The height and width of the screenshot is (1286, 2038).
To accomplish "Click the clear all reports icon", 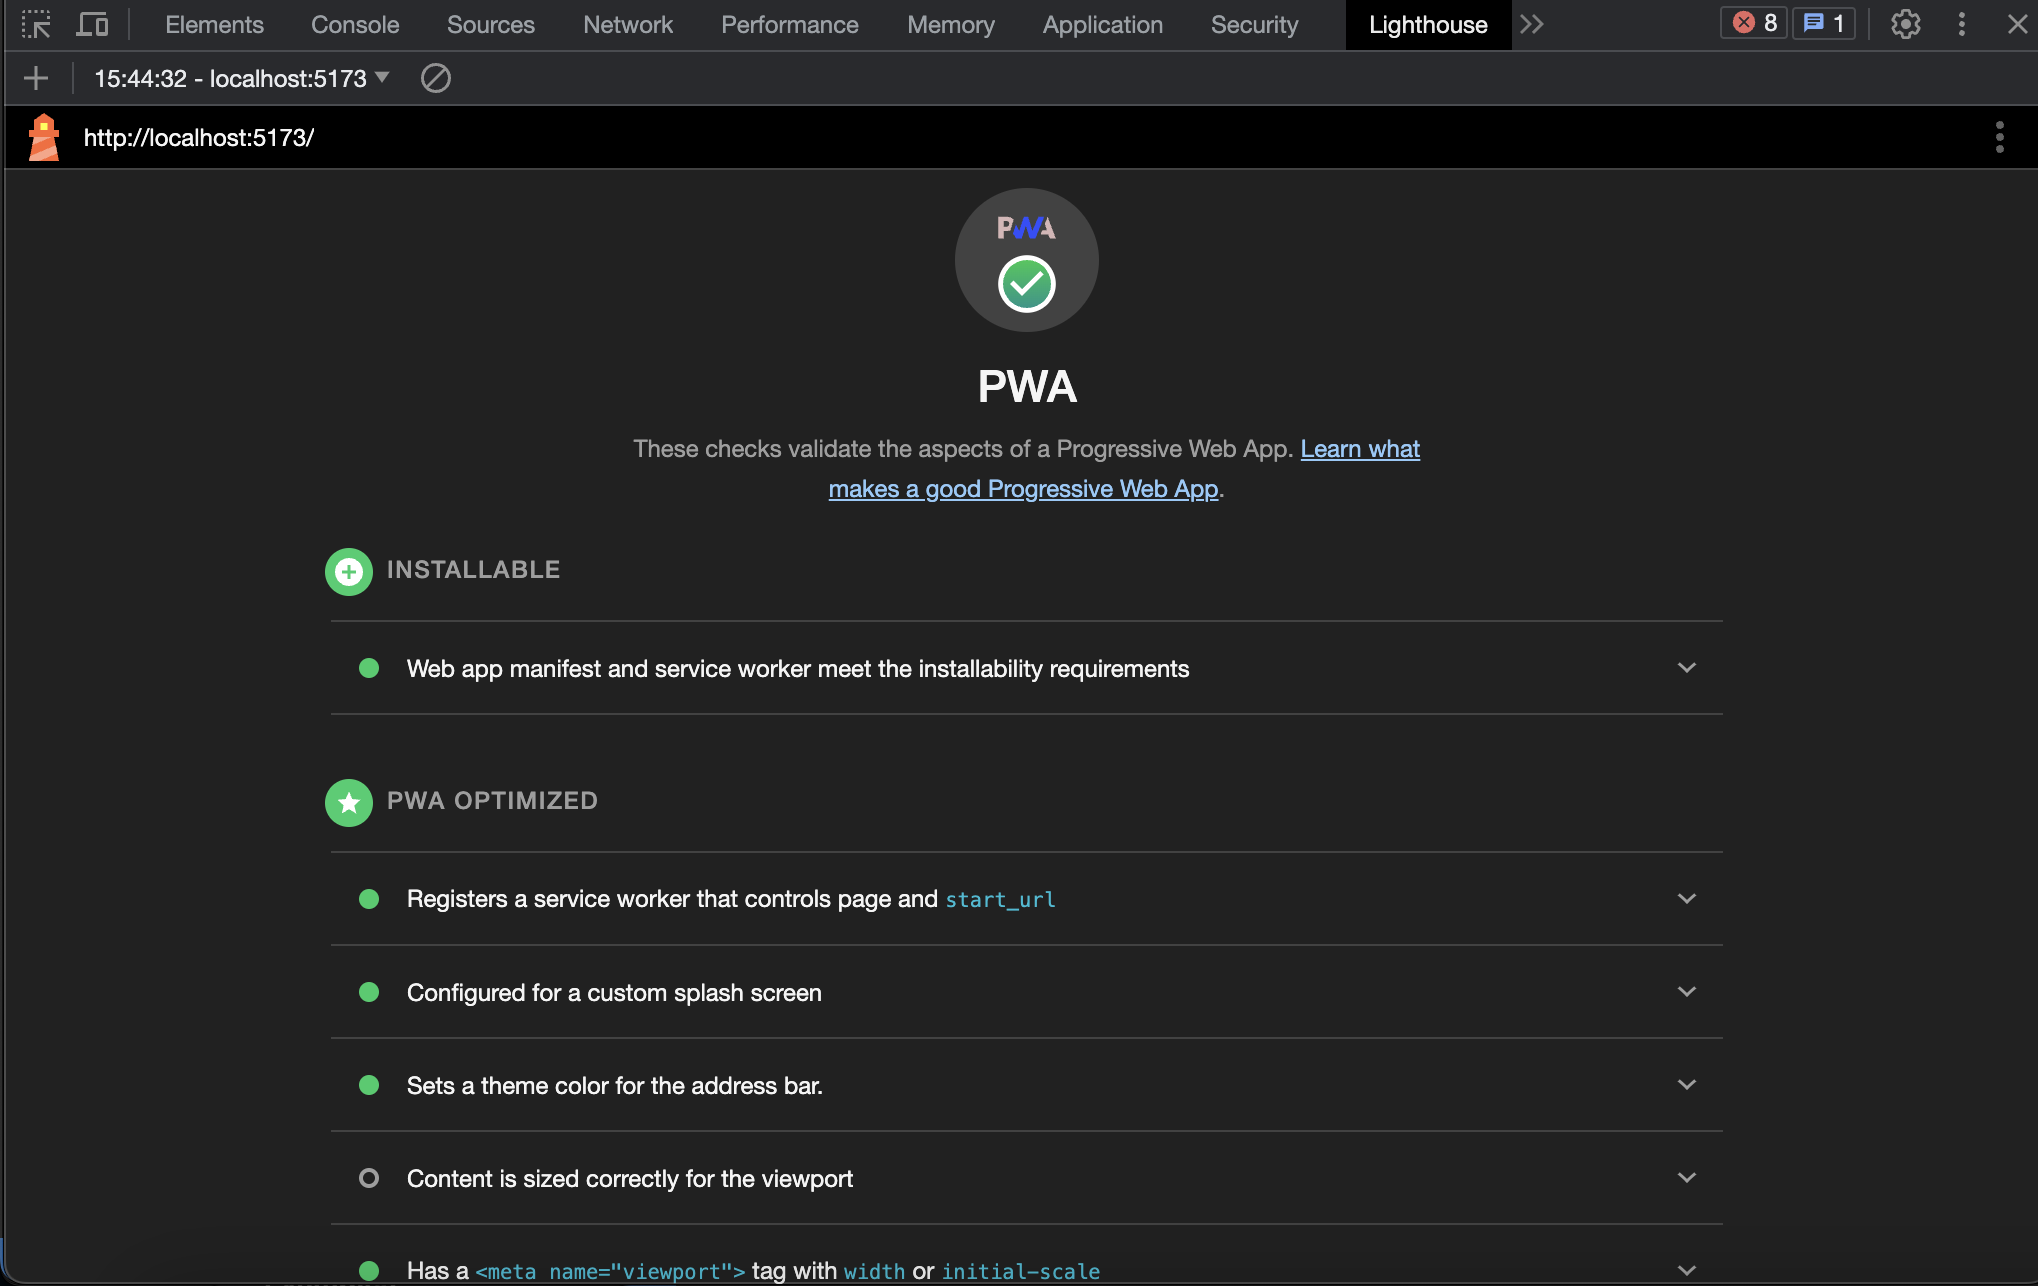I will [x=435, y=78].
